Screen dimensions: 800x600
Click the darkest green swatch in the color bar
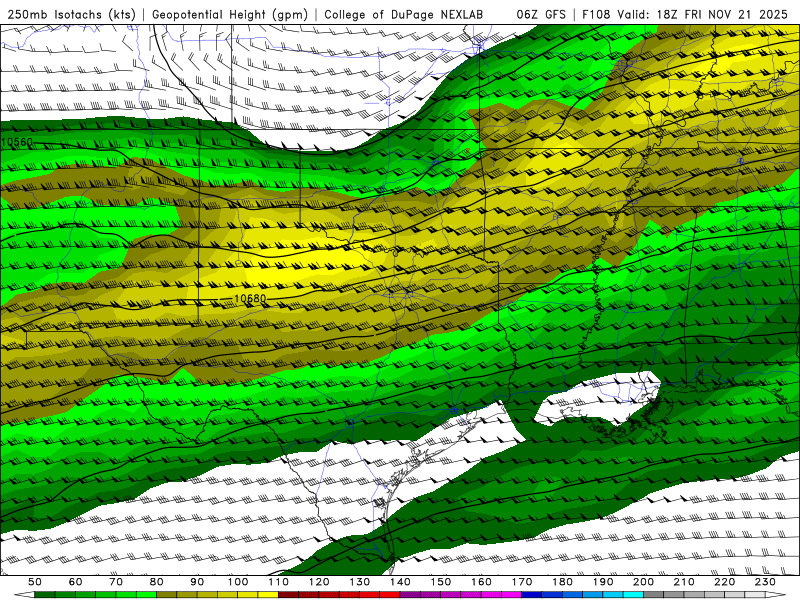pos(45,595)
